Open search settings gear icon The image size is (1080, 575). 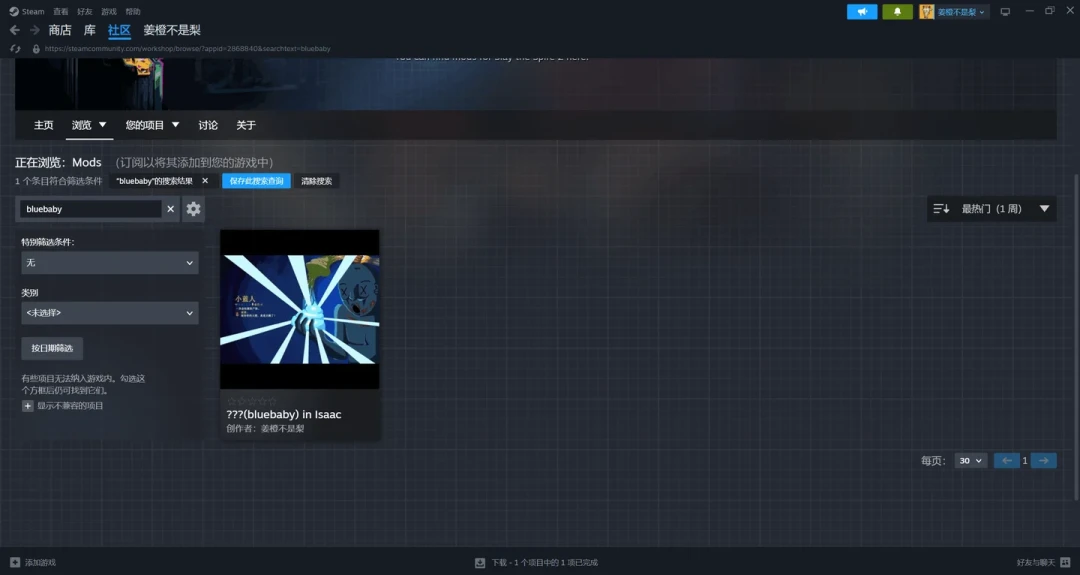[x=194, y=209]
